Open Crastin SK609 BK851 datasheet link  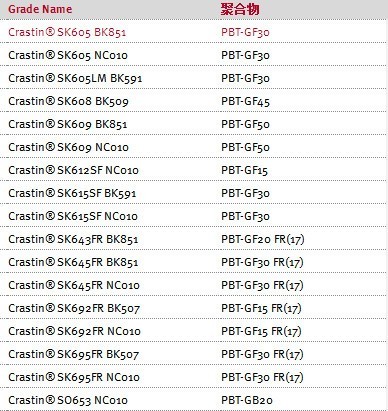[68, 124]
